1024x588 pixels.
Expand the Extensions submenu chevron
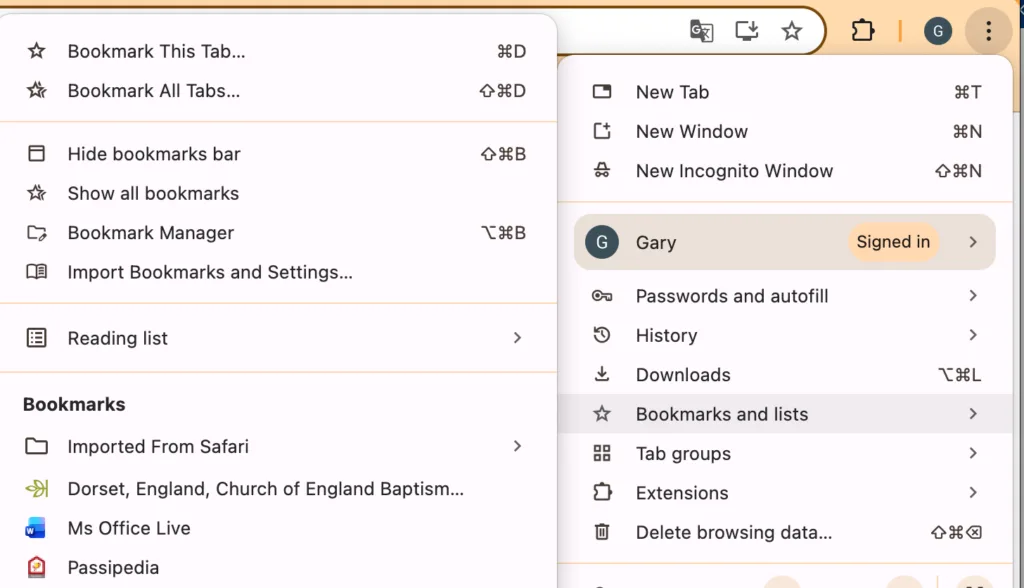[973, 493]
